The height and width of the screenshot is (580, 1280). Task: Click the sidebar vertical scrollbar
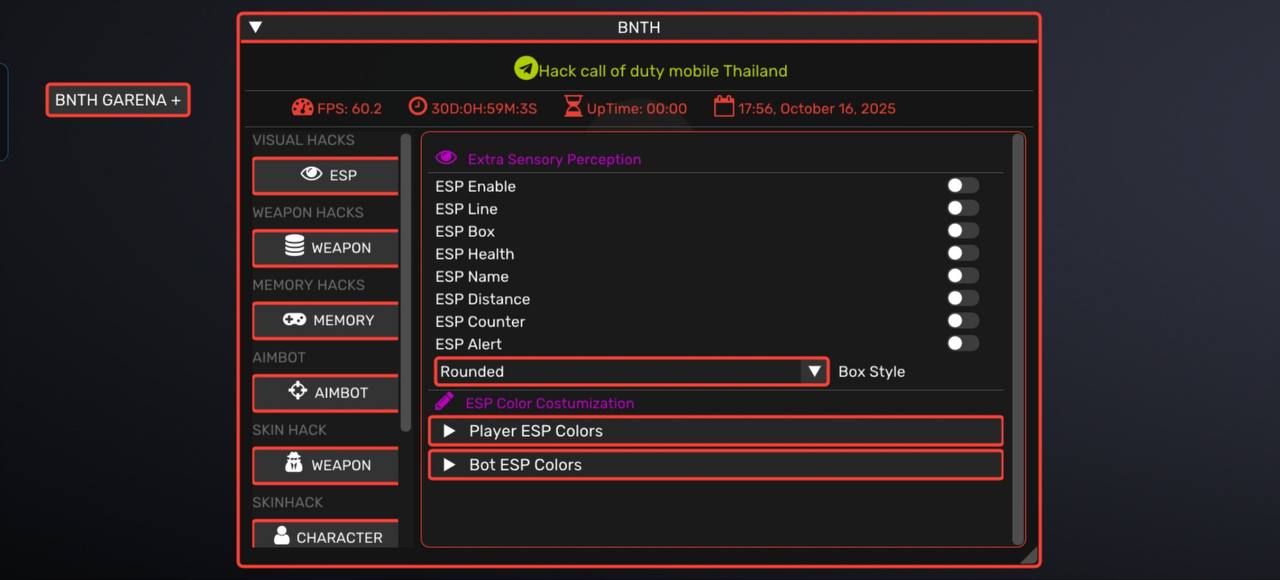[406, 280]
